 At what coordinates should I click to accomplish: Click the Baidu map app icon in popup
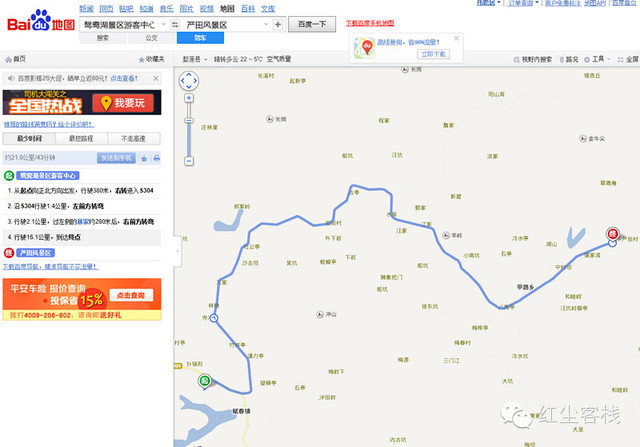pos(364,48)
